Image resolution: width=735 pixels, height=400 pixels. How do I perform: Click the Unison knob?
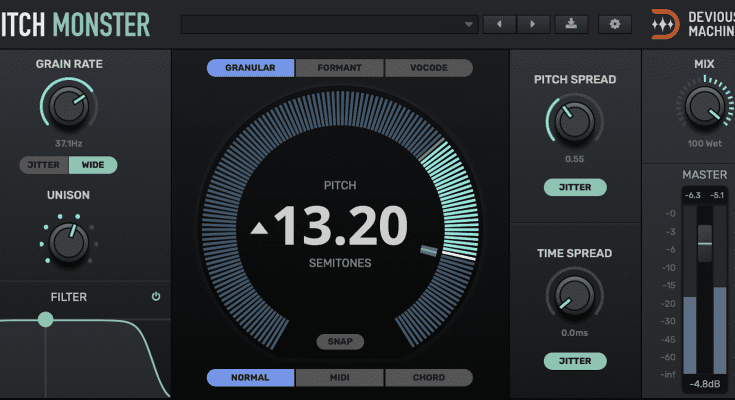66,240
